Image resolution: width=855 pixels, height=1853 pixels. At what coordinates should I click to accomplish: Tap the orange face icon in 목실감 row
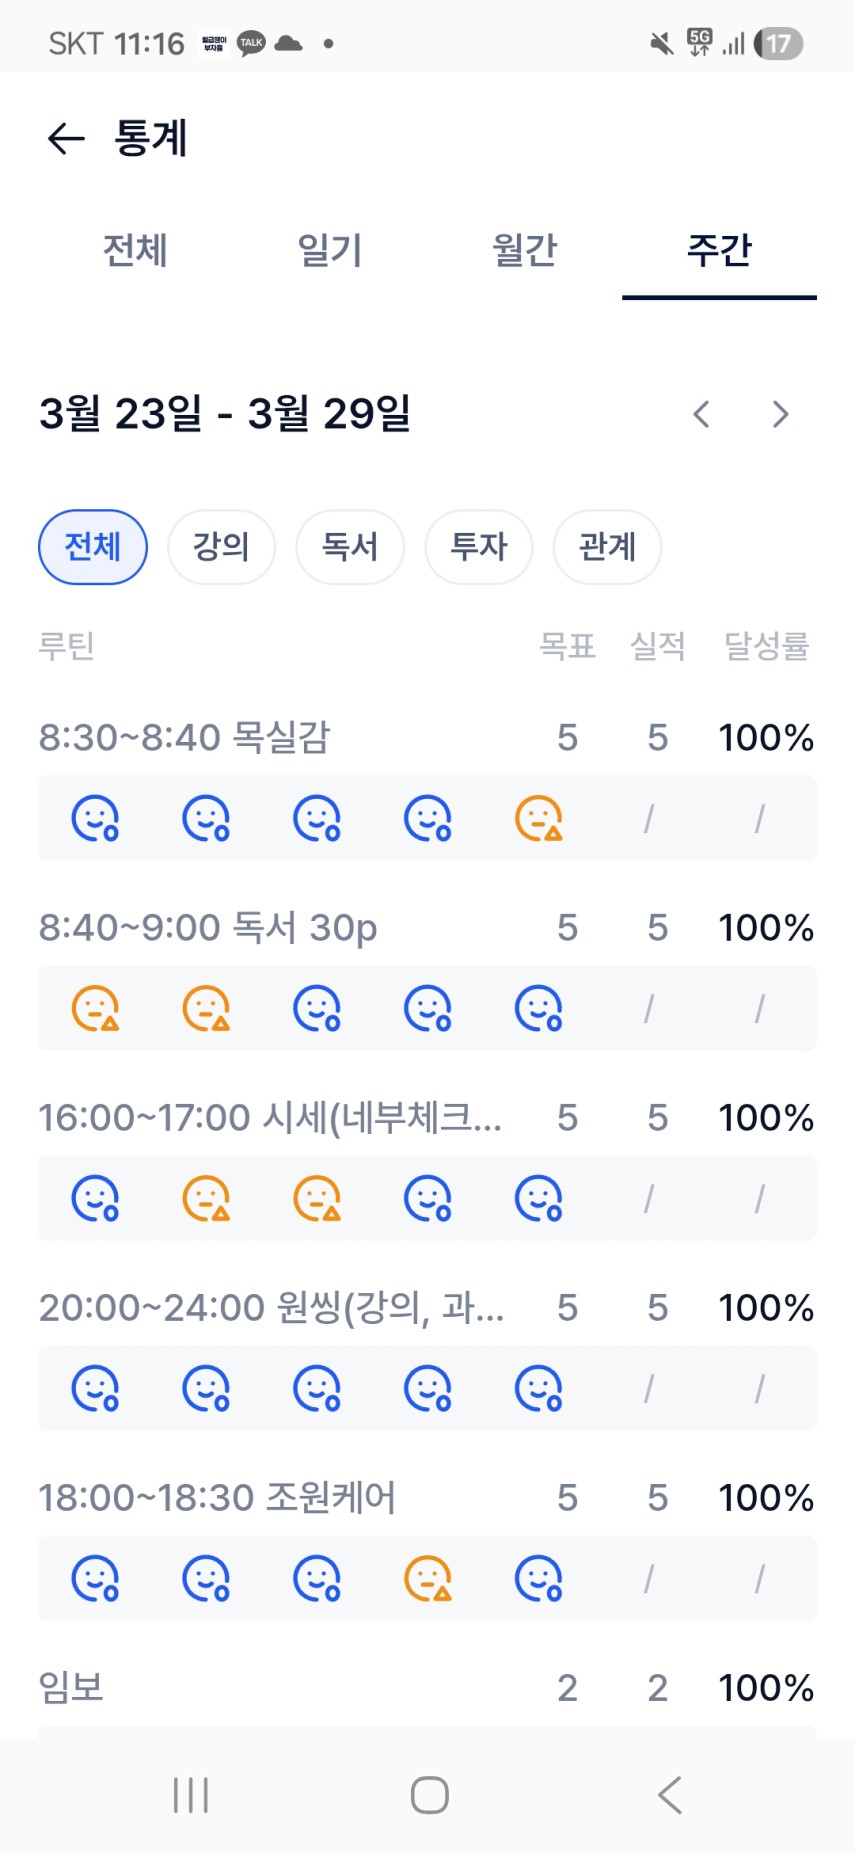click(538, 818)
